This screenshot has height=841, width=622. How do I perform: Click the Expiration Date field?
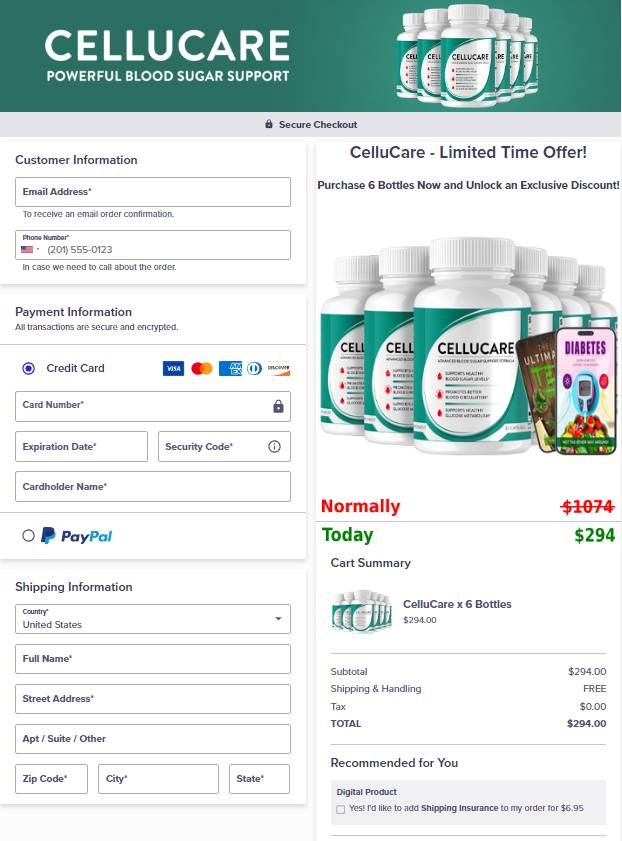[x=82, y=446]
